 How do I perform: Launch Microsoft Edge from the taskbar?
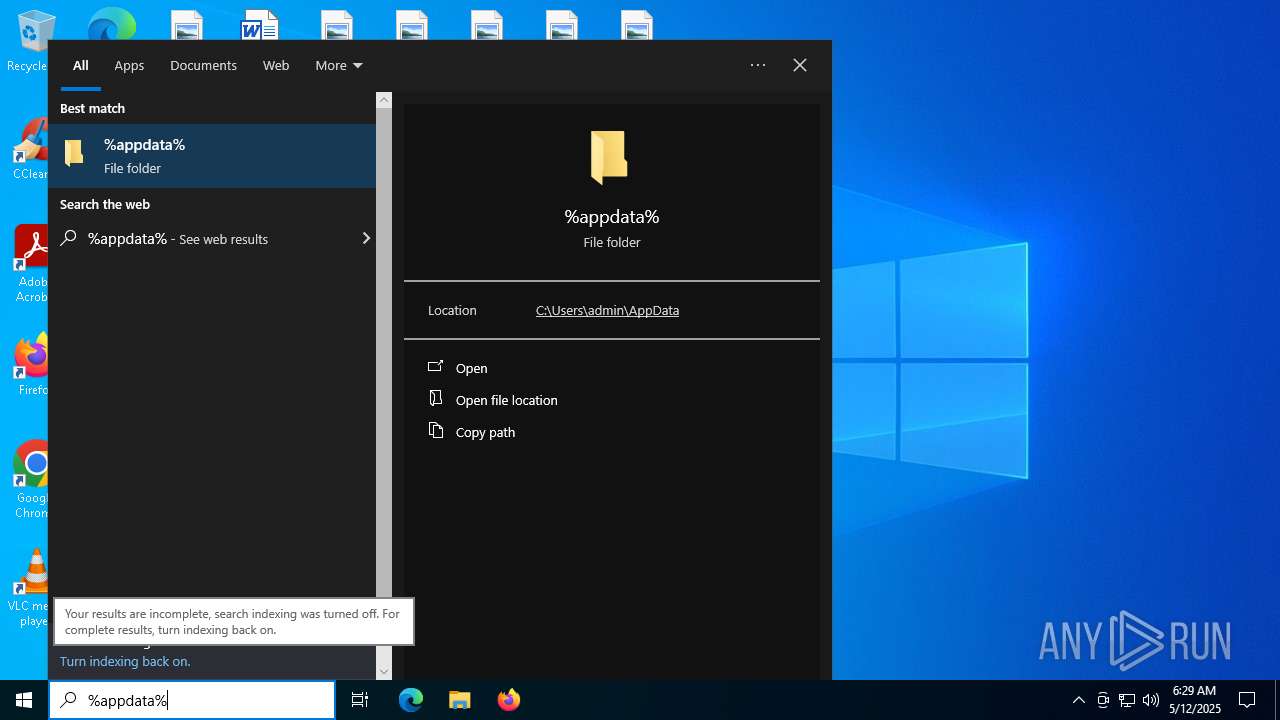coord(411,700)
